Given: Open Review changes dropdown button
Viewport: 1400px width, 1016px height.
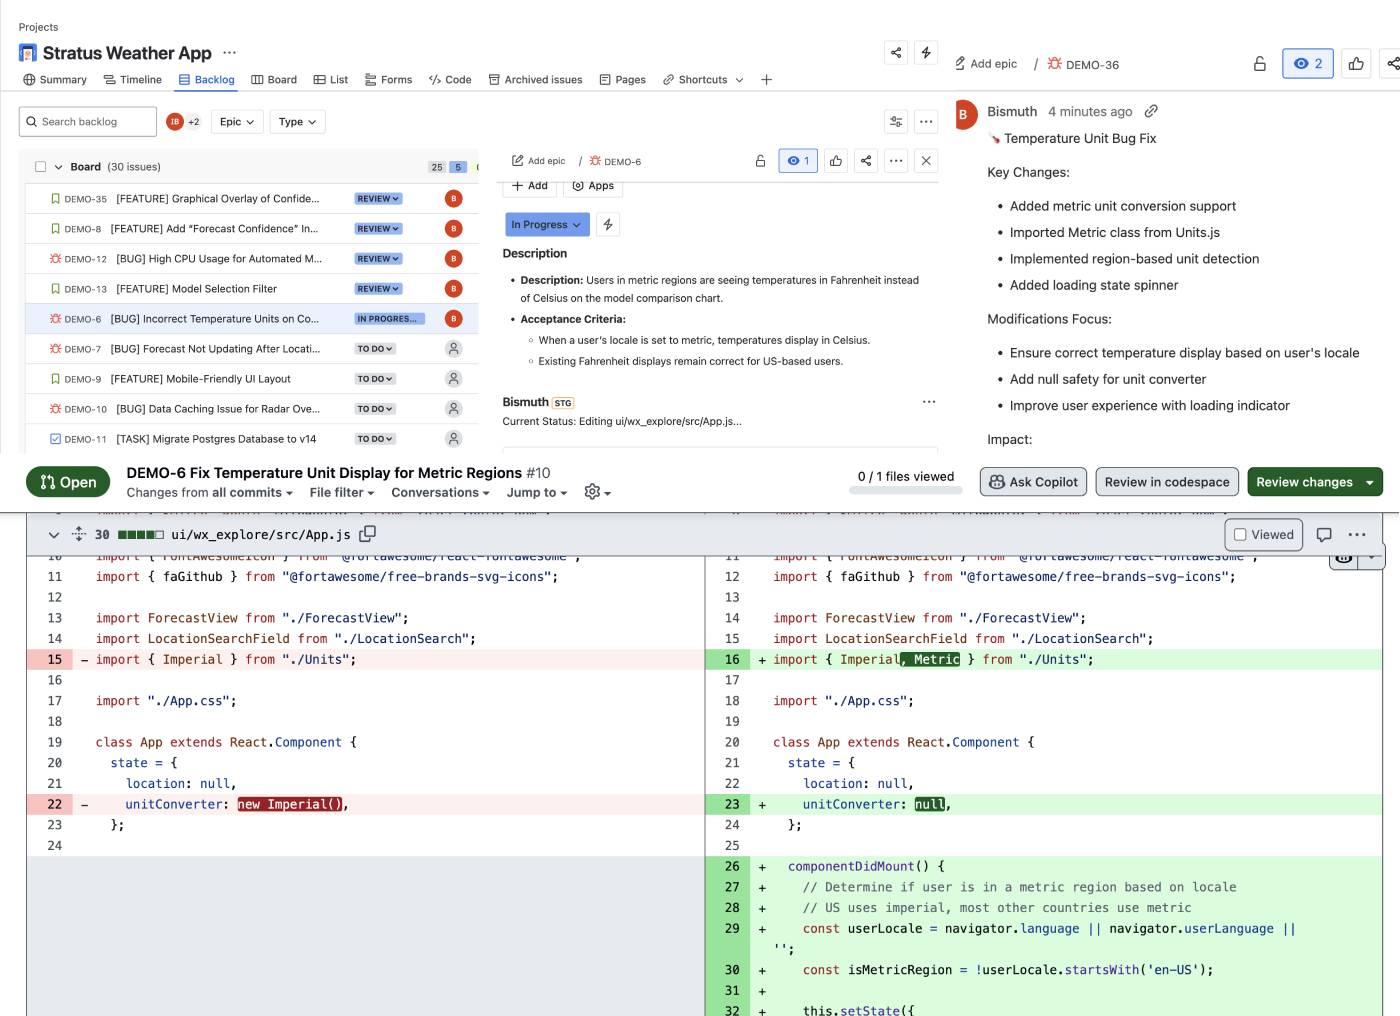Looking at the screenshot, I should 1313,482.
